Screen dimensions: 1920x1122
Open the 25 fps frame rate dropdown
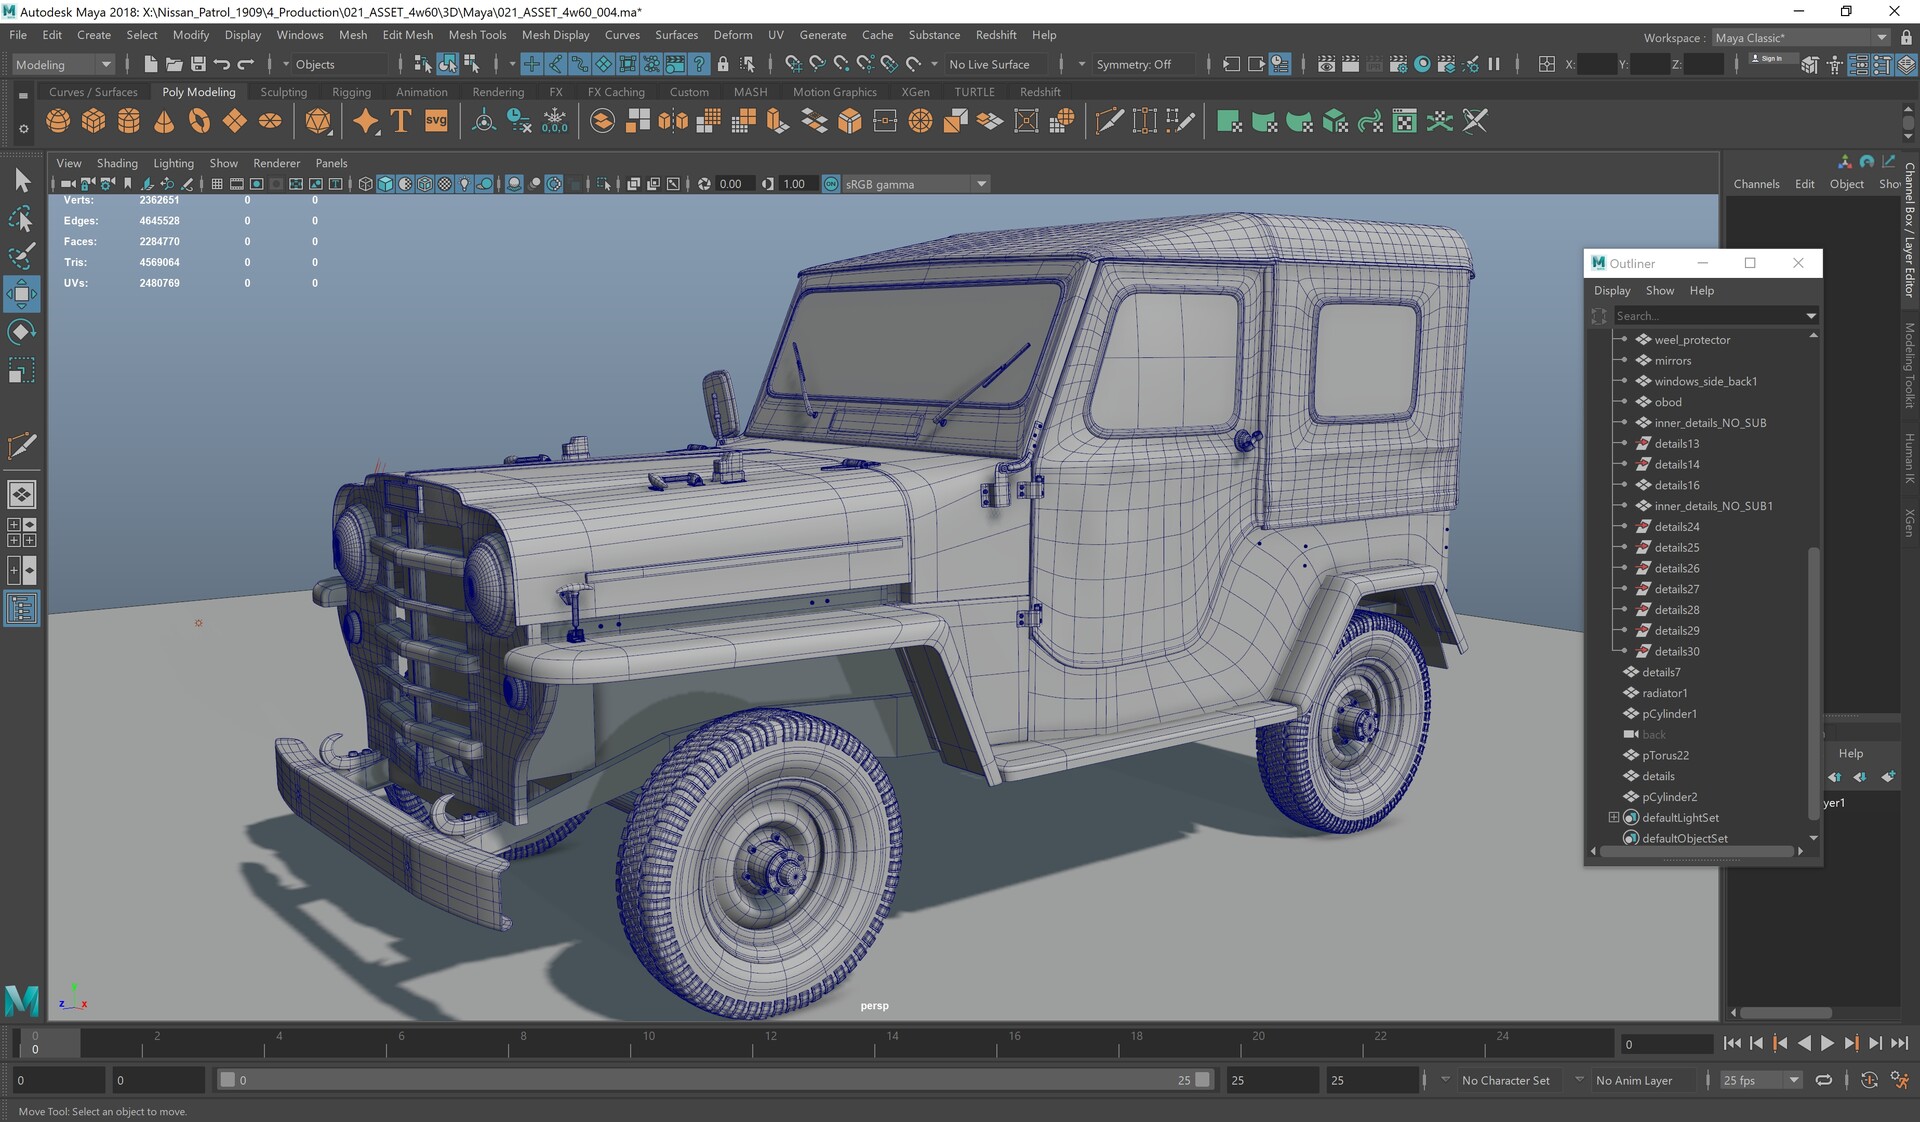1760,1080
